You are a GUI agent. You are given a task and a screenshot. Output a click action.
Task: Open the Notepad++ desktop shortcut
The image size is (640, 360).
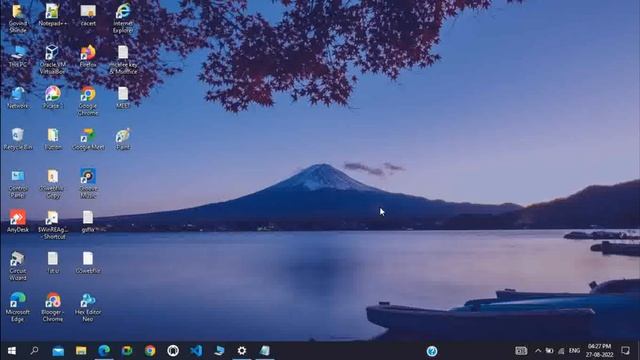tap(52, 15)
